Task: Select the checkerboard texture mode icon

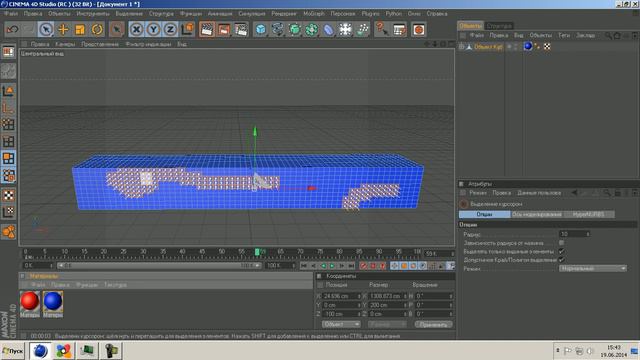Action: [x=8, y=196]
